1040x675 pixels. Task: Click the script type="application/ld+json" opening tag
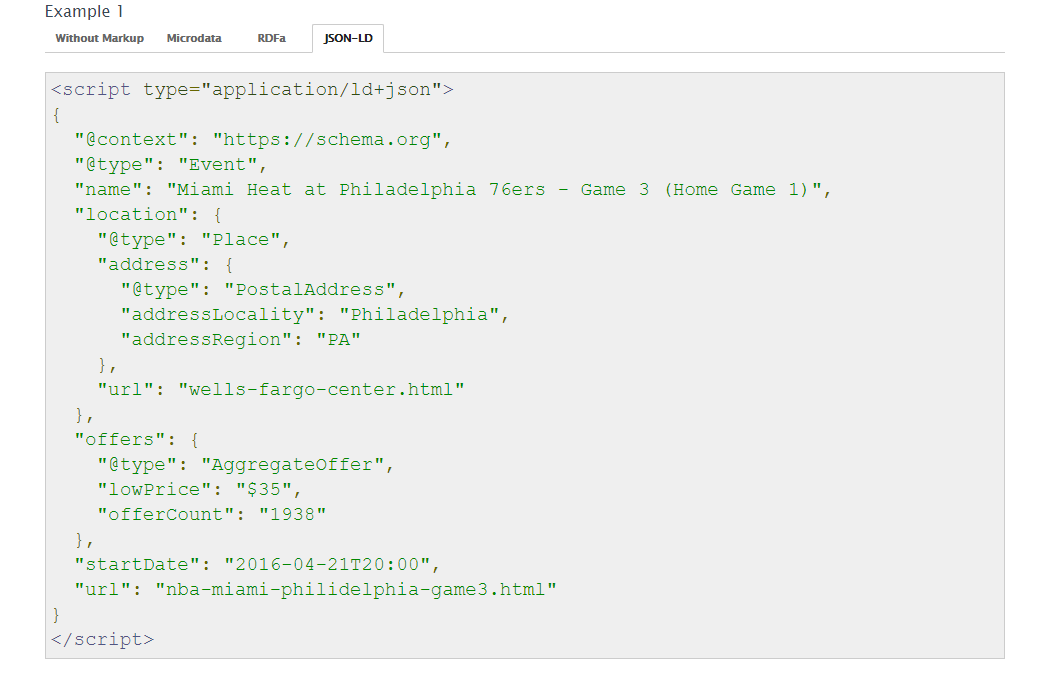click(252, 90)
